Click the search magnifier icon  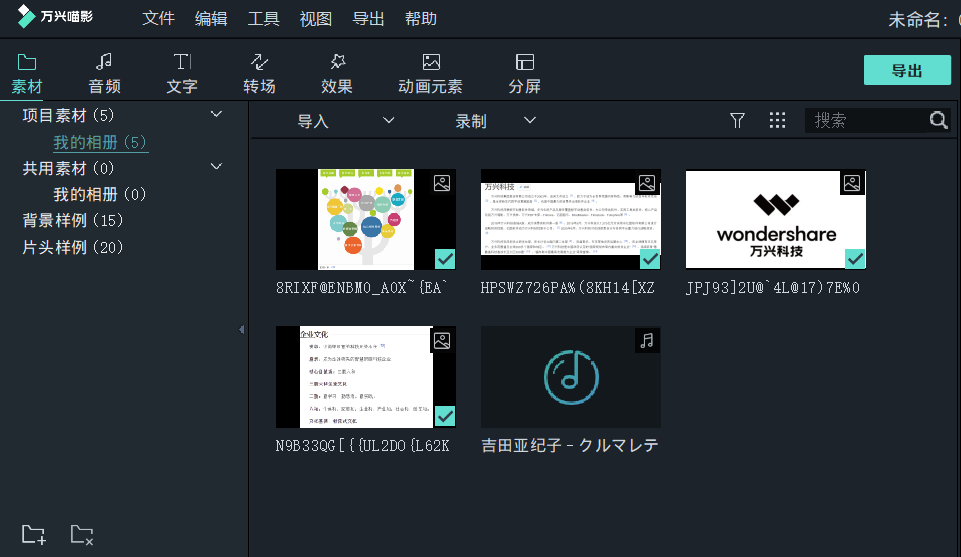938,120
